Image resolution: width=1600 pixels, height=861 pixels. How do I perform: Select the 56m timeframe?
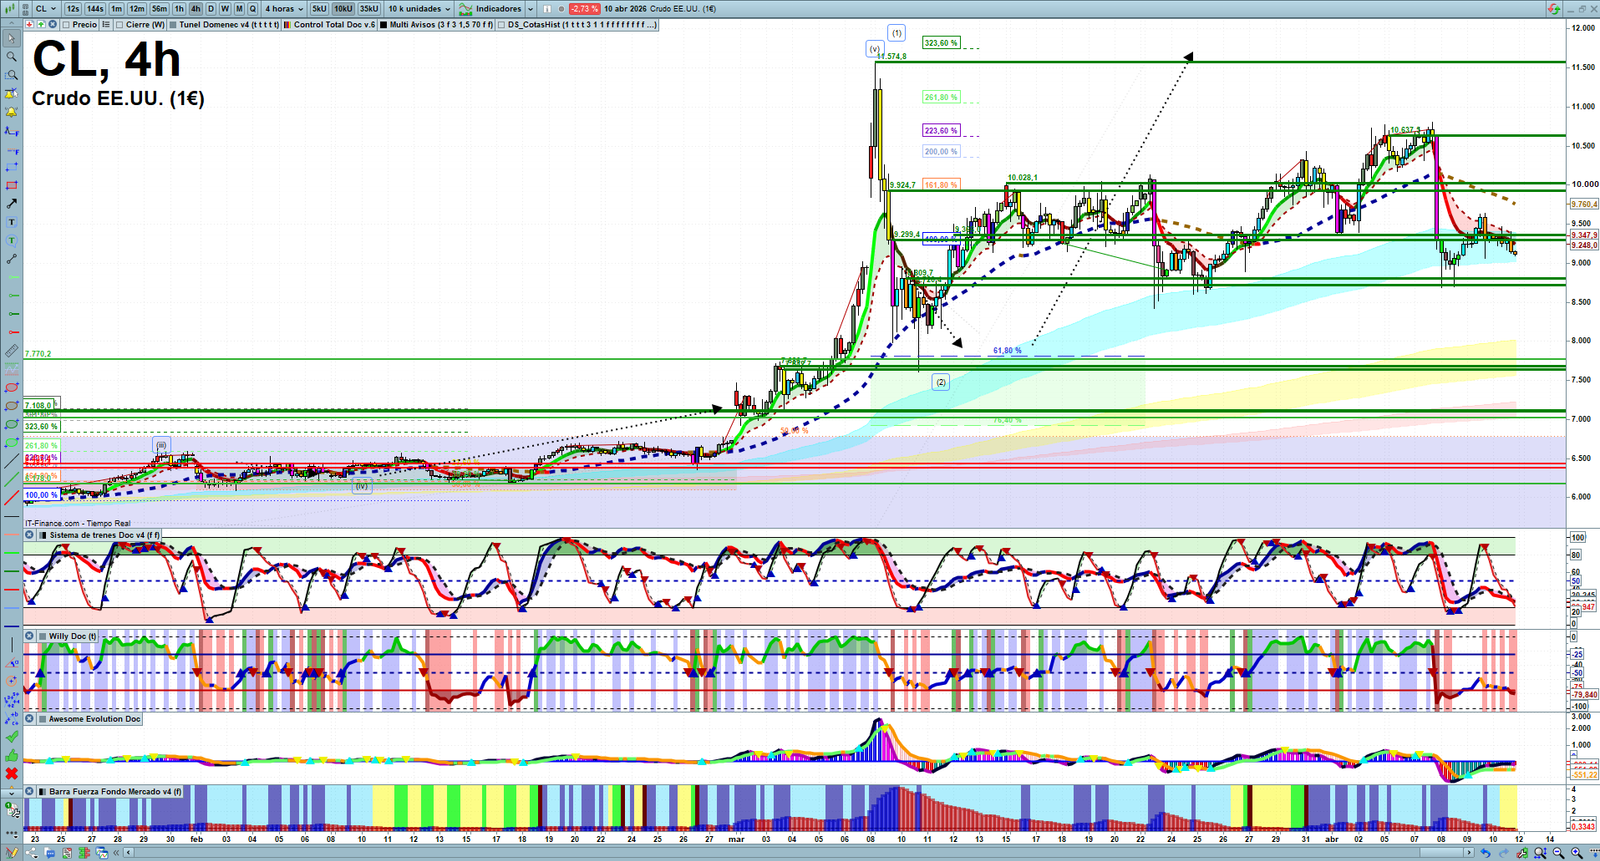click(x=160, y=8)
